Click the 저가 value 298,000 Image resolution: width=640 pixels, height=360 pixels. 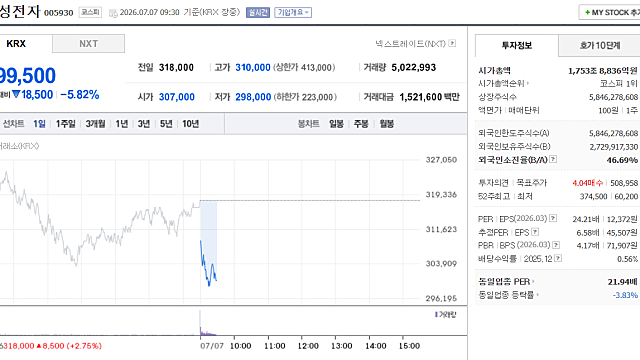[253, 97]
